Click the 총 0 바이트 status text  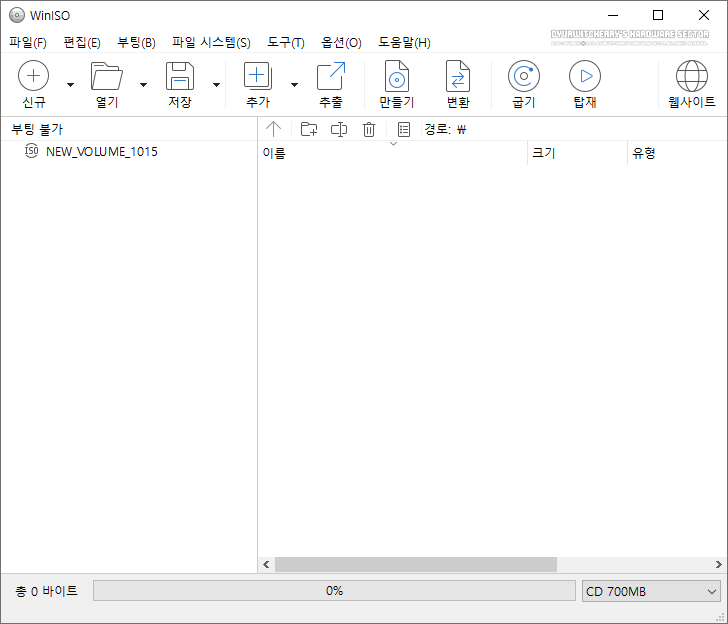pyautogui.click(x=46, y=591)
